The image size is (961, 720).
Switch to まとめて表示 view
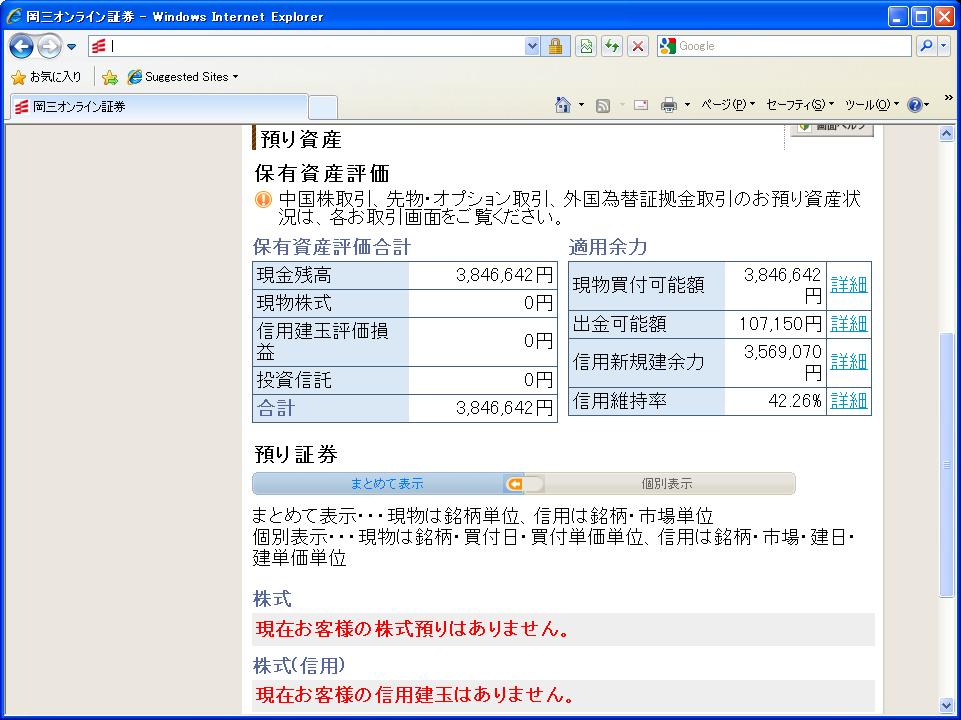[x=386, y=484]
